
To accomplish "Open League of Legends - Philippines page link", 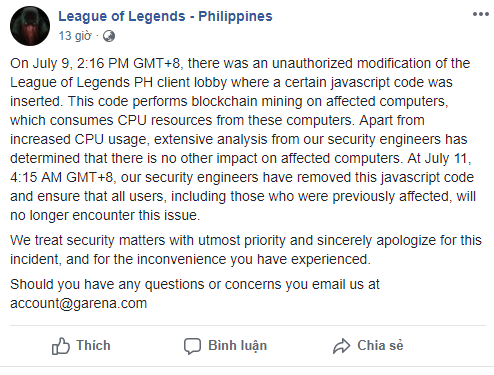I will [165, 16].
